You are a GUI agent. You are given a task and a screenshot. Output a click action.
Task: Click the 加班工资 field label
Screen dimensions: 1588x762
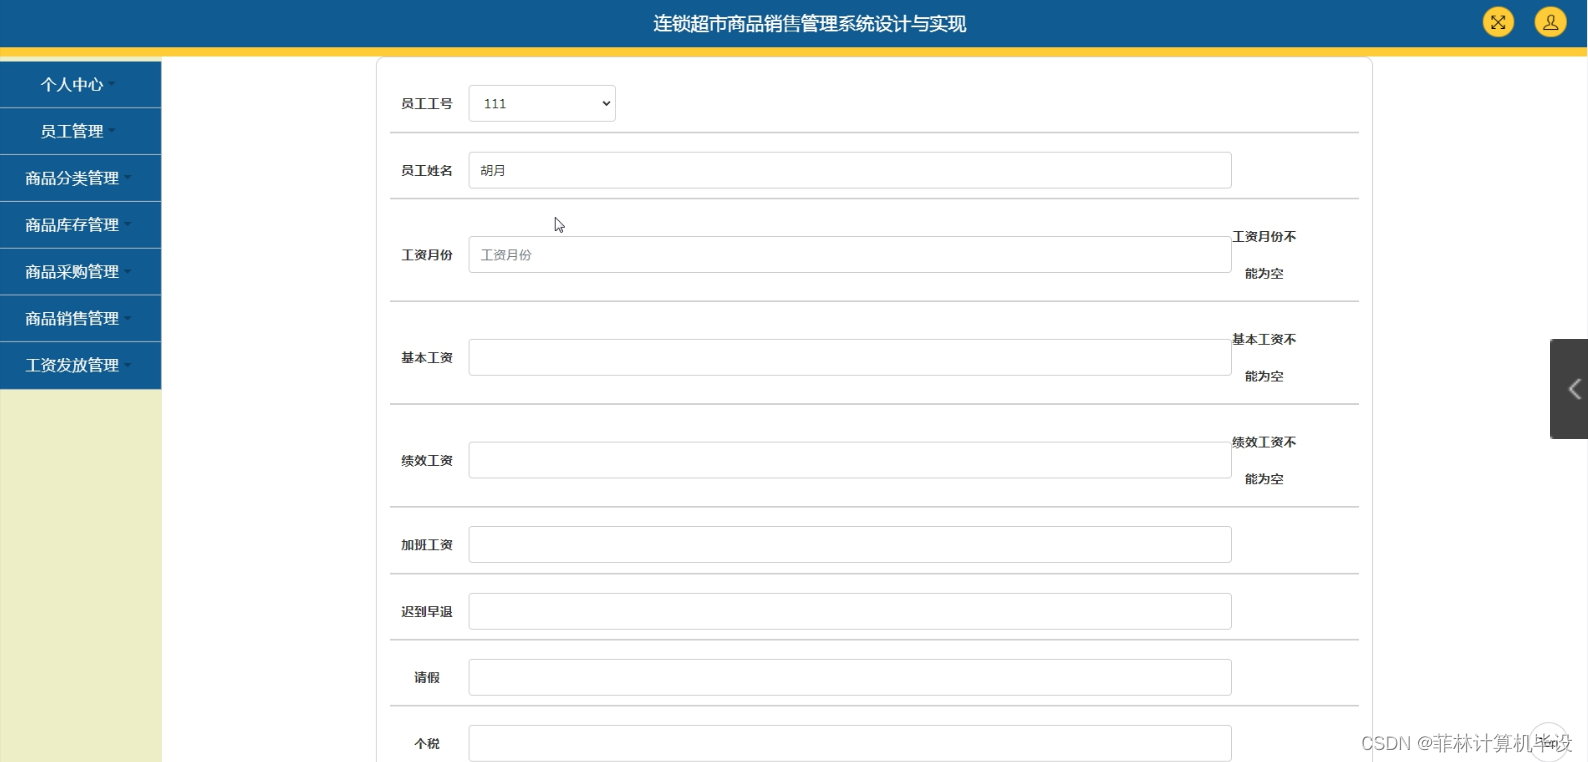[427, 545]
